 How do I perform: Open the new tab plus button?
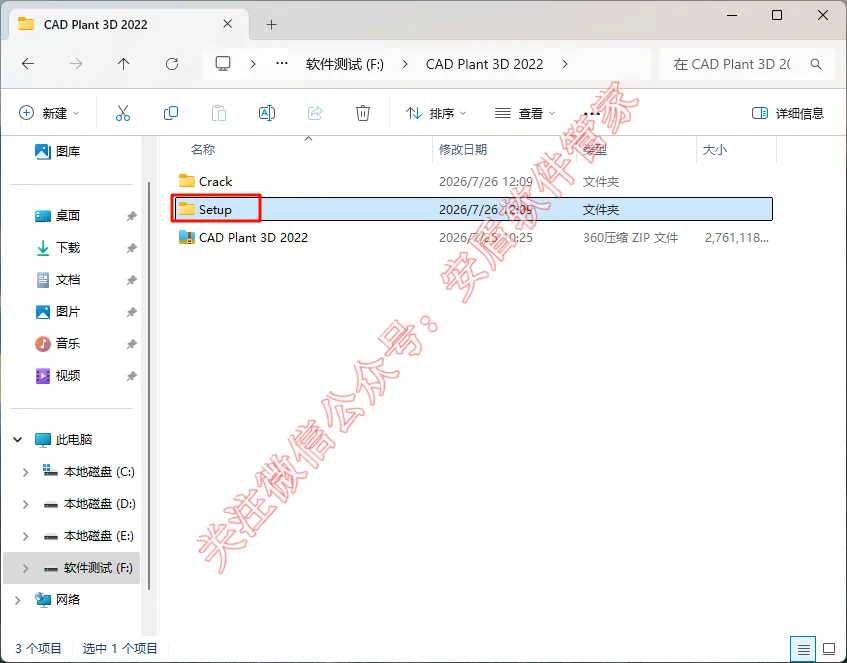point(272,24)
